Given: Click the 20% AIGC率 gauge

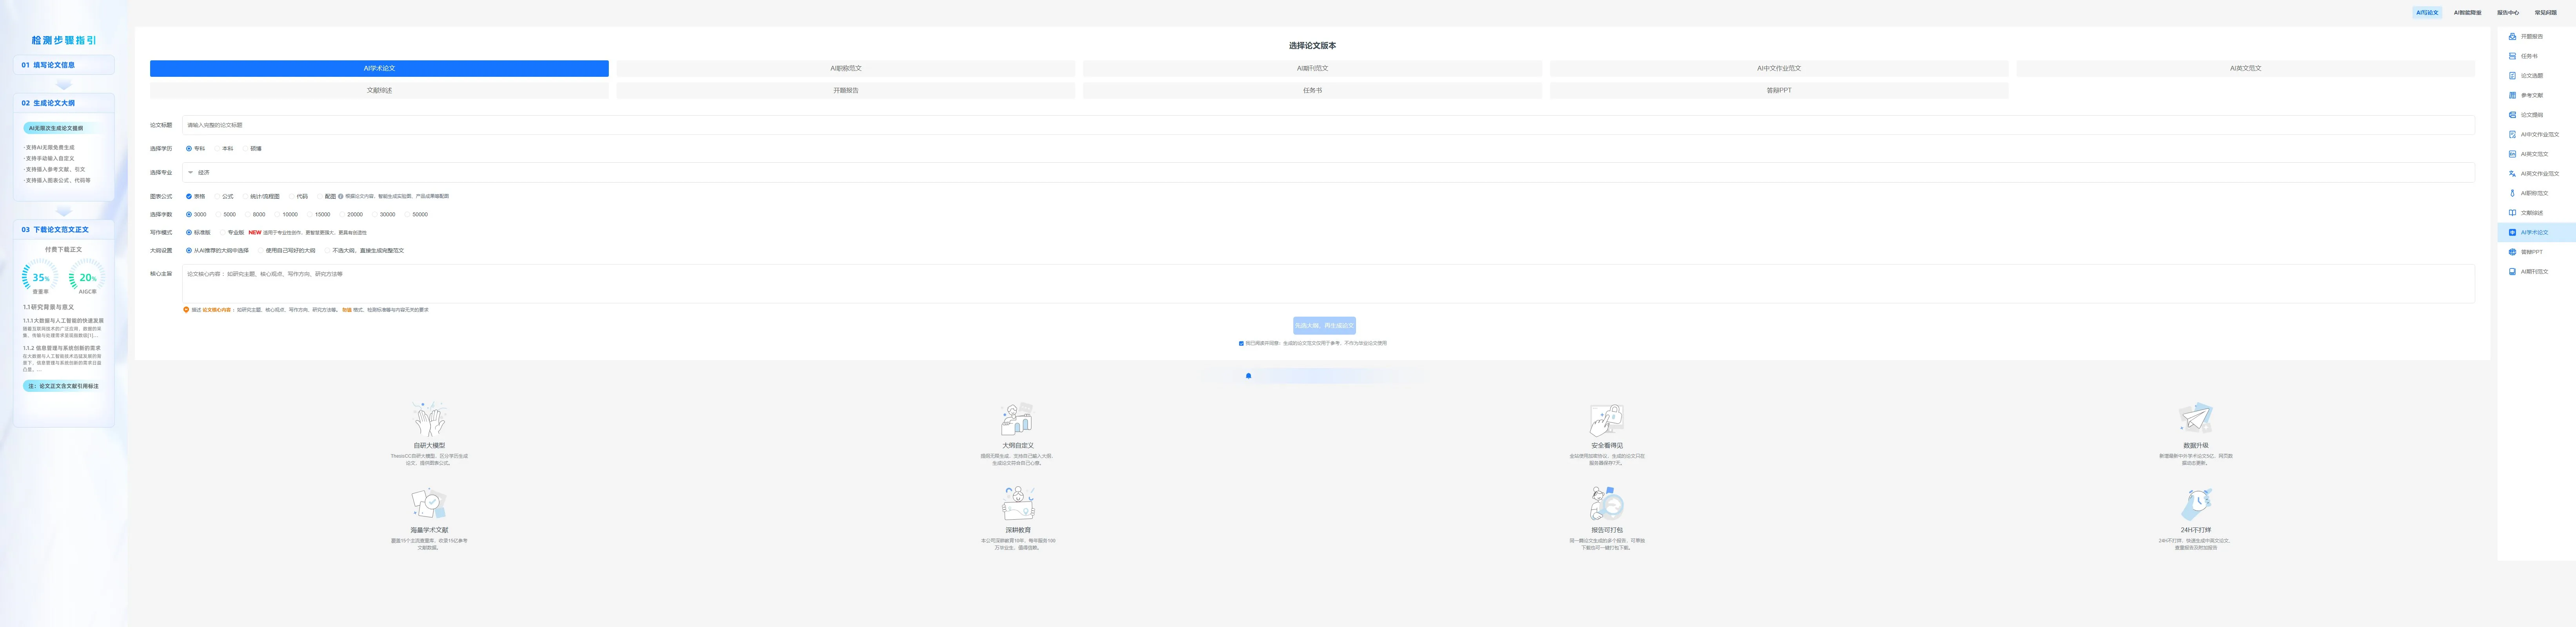Looking at the screenshot, I should click(87, 278).
